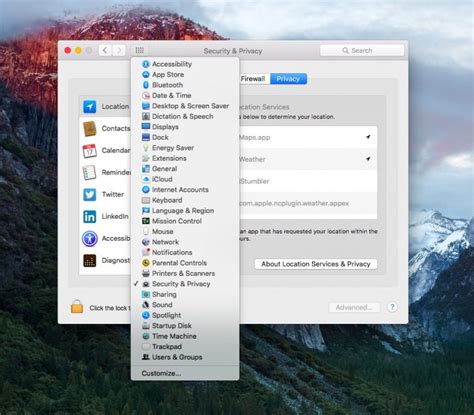Select the Privacy tab
474x415 pixels.
coord(288,79)
